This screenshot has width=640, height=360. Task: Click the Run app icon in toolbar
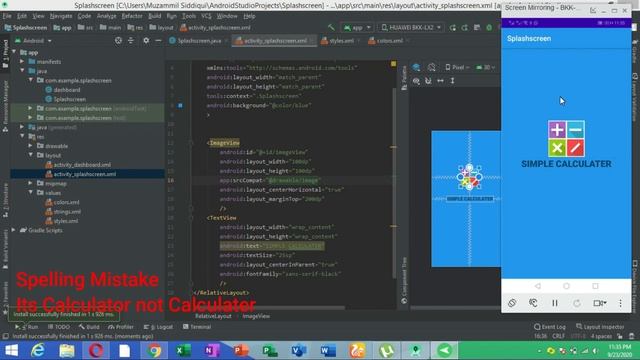coord(453,27)
